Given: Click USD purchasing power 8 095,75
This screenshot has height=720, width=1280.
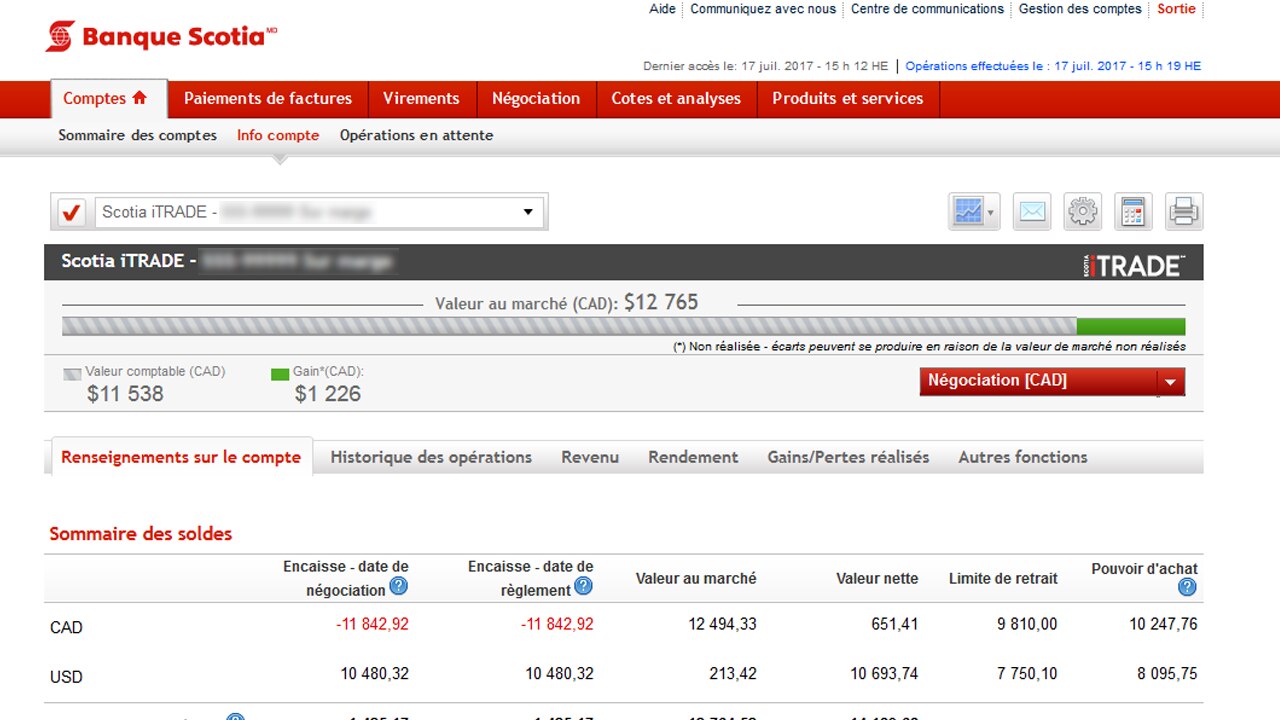Looking at the screenshot, I should tap(1167, 674).
